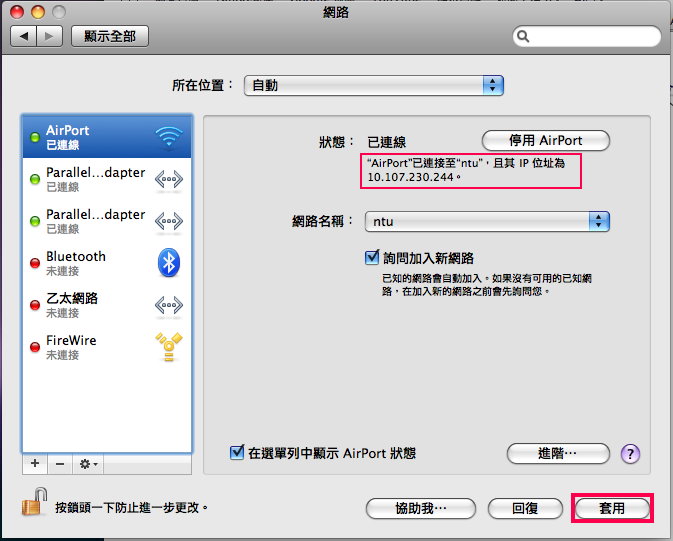Open advanced settings with 進階 button
Screen dimensions: 673x541
(x=557, y=454)
